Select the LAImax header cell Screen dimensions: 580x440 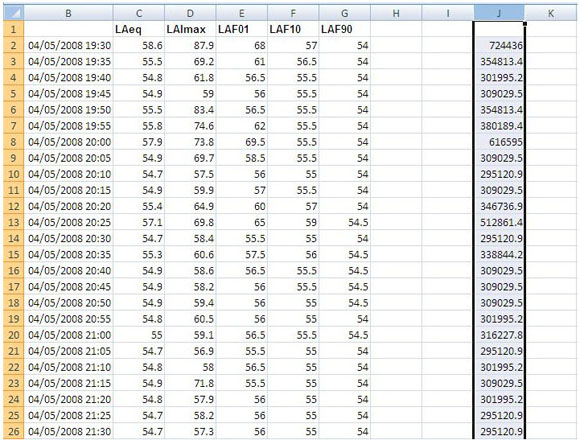coord(190,29)
